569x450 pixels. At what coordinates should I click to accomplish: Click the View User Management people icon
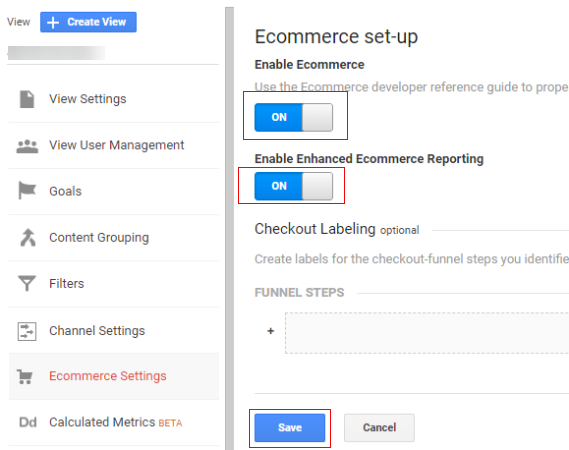tap(27, 146)
